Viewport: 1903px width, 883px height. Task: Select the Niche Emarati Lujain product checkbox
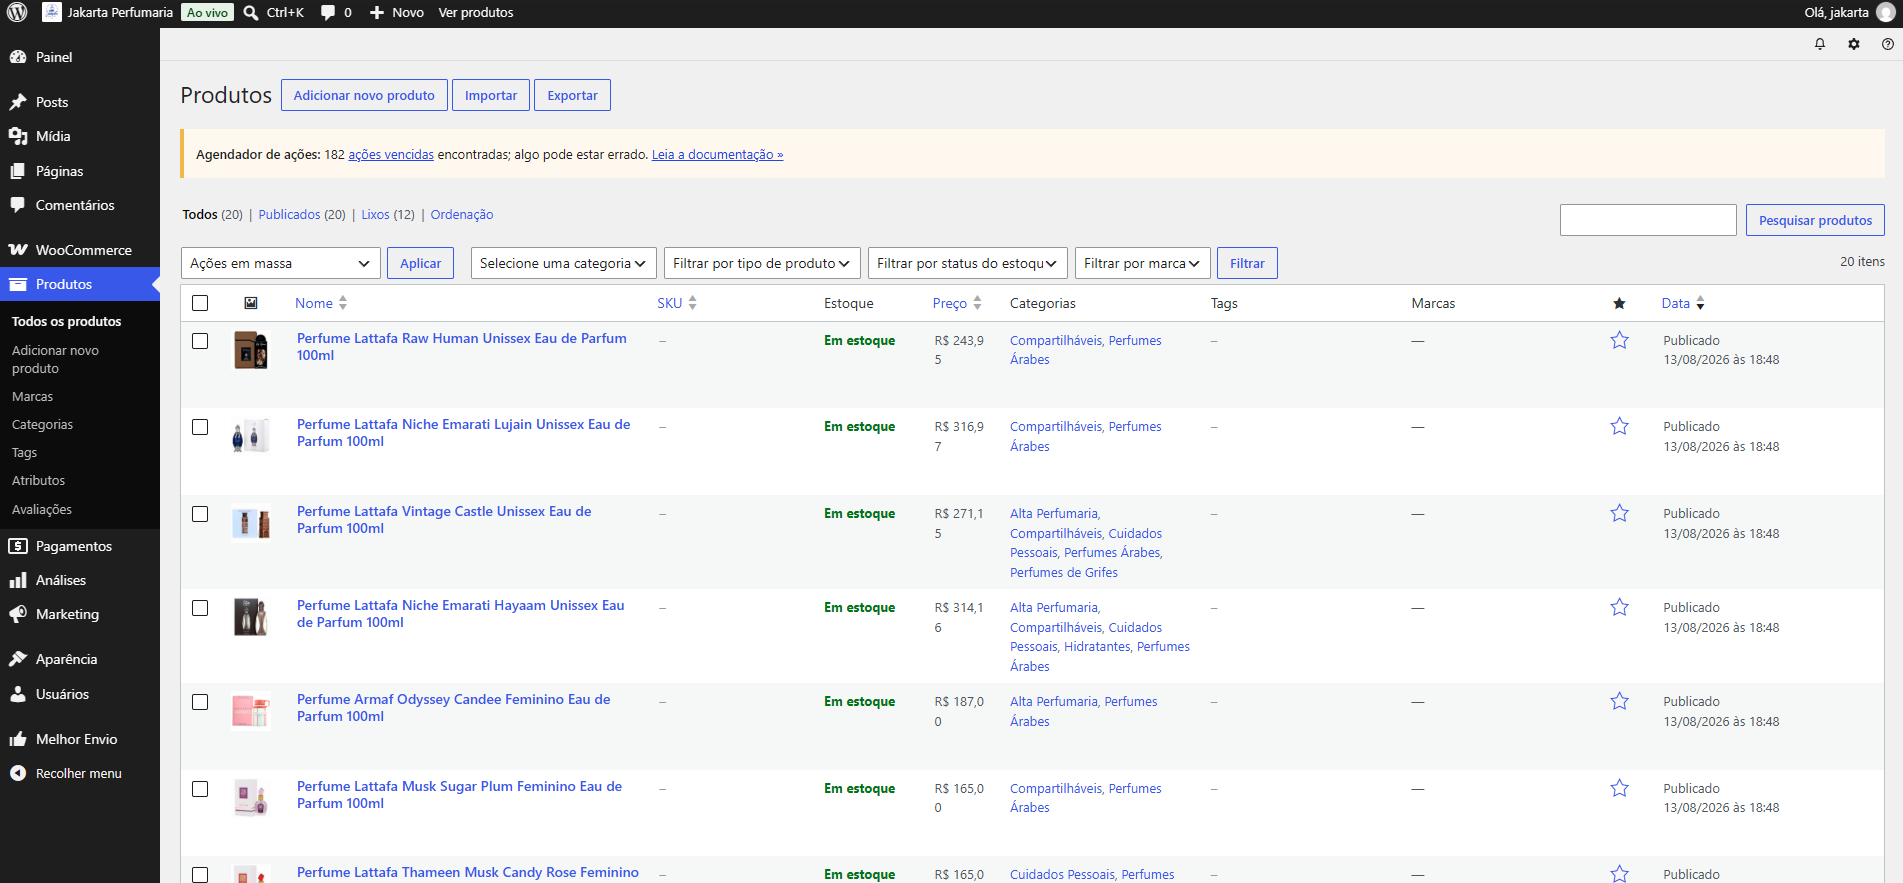click(200, 427)
